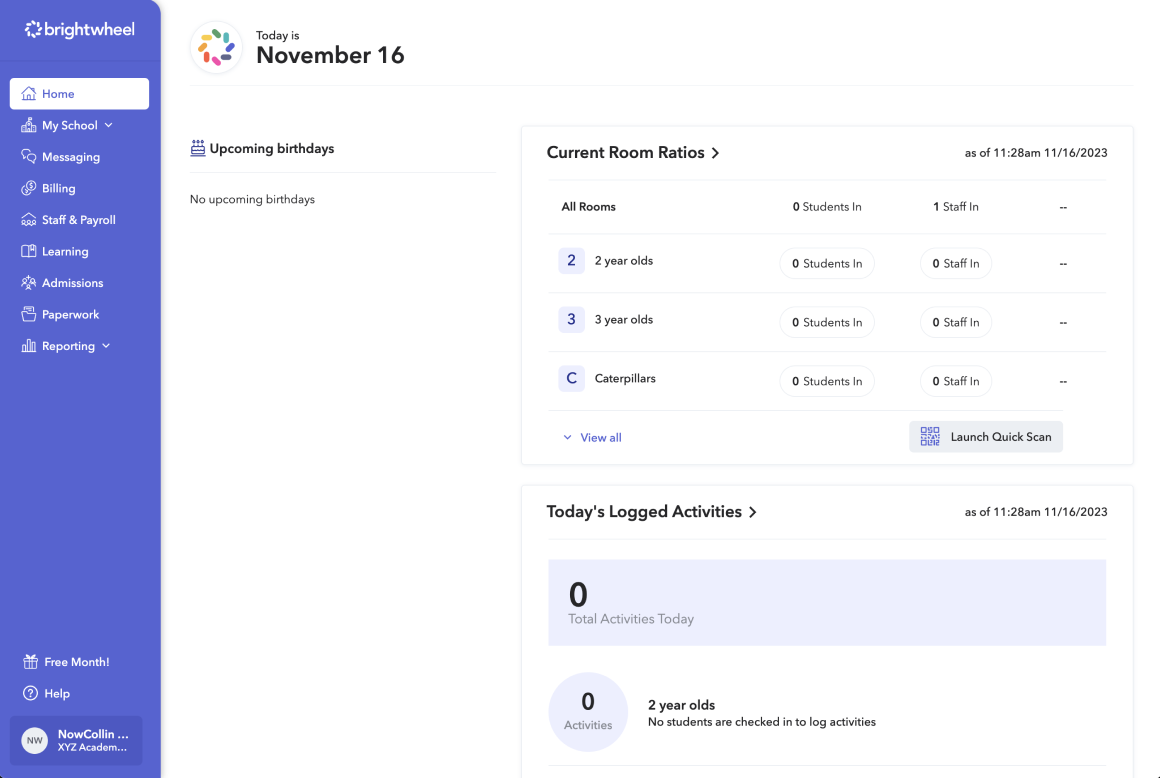
Task: Click the QR code icon on Launch Quick Scan
Action: tap(929, 436)
